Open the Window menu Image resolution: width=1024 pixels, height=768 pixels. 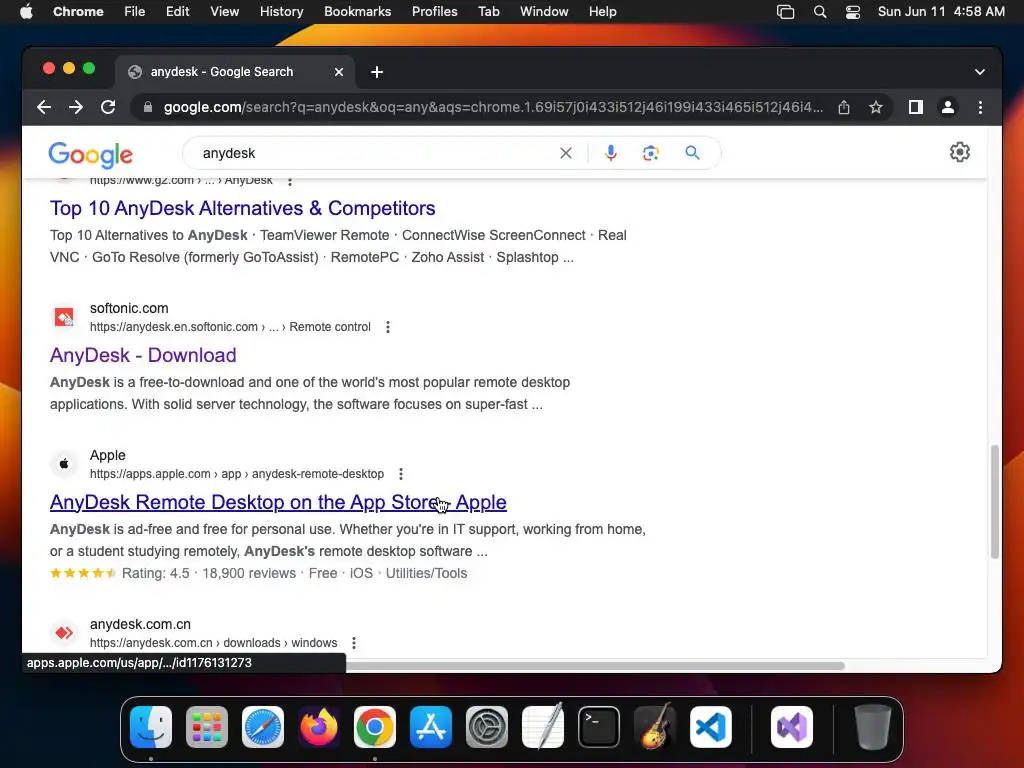[x=544, y=12]
